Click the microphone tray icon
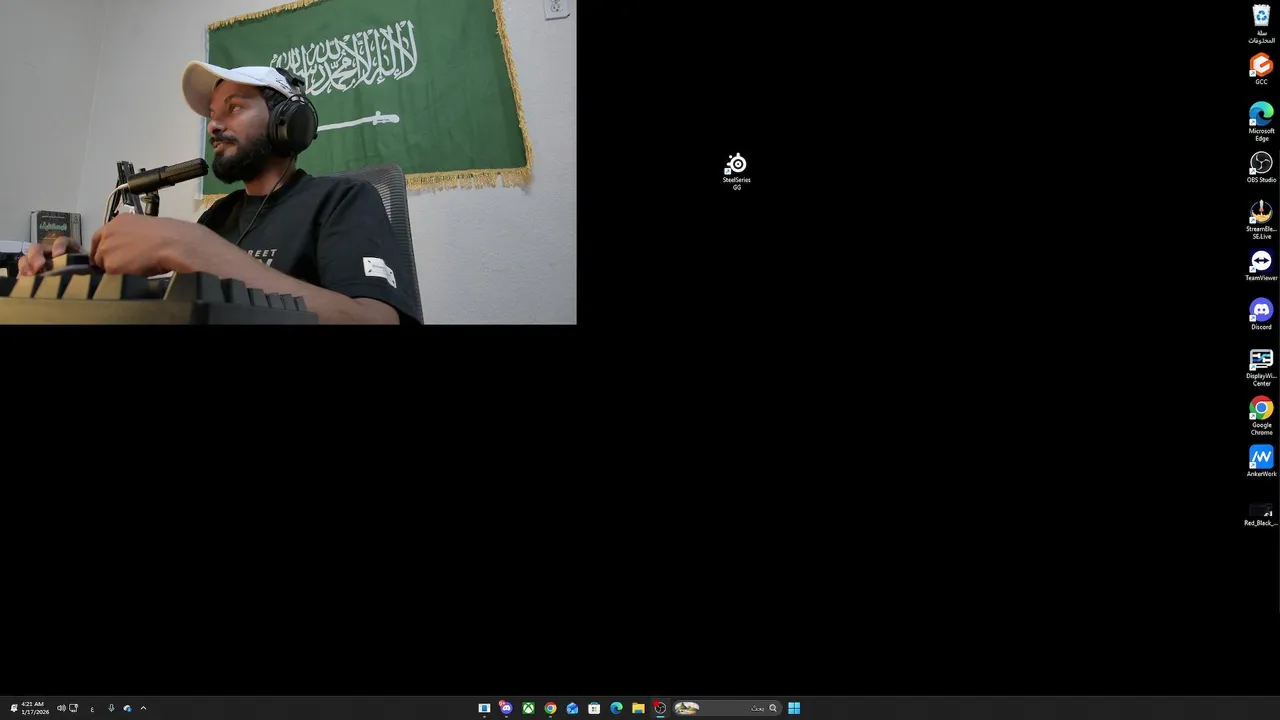The width and height of the screenshot is (1280, 720). 111,708
